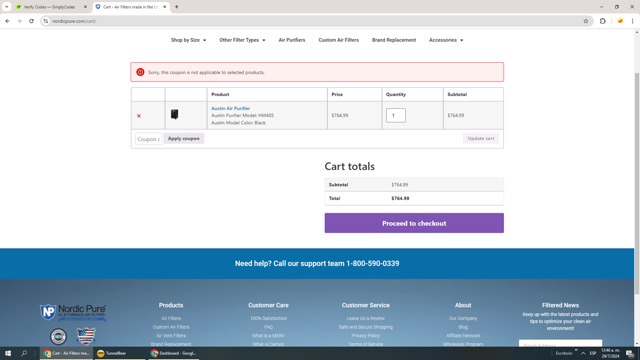The height and width of the screenshot is (360, 640).
Task: Click the coupon code input field
Action: pyautogui.click(x=149, y=139)
